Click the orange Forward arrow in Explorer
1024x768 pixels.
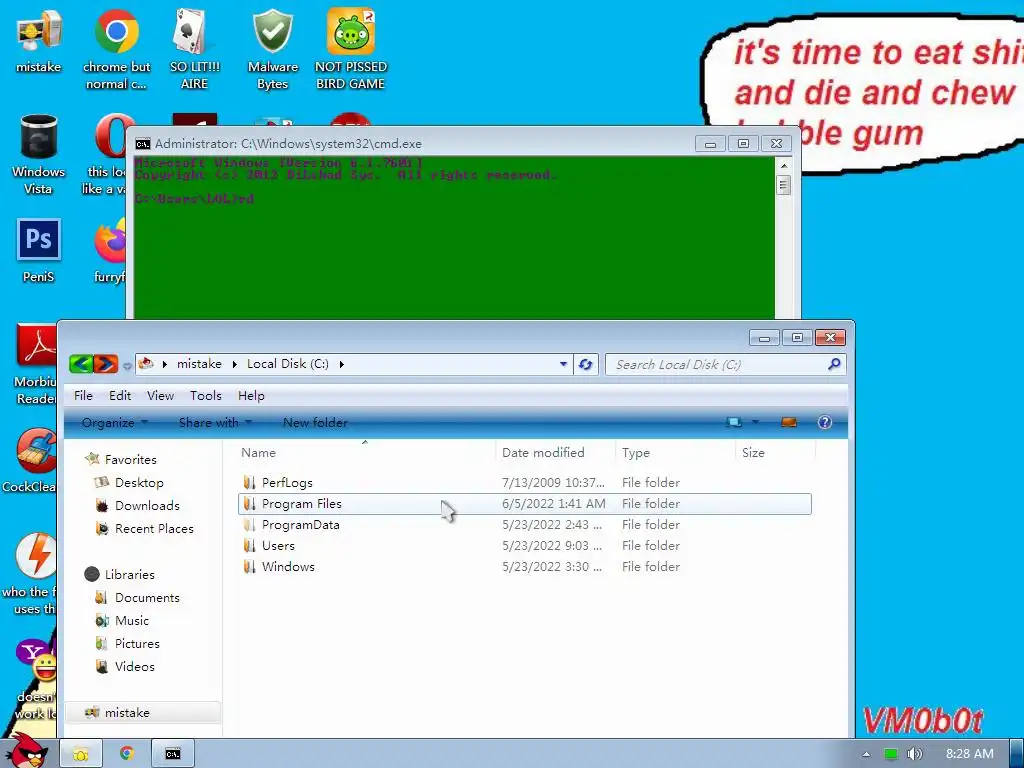pos(106,364)
